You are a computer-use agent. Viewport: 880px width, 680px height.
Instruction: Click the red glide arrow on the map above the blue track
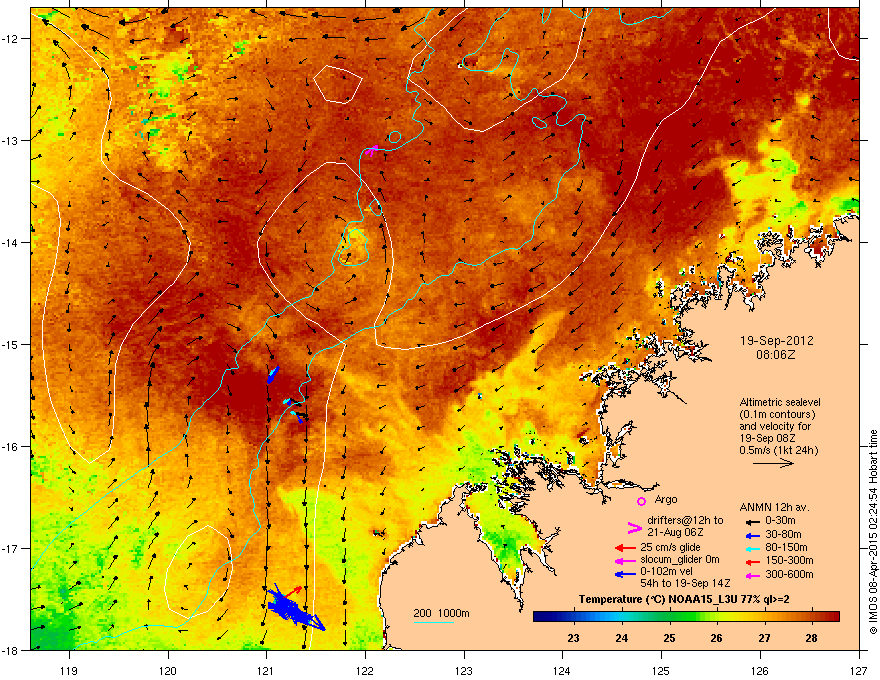coord(294,591)
